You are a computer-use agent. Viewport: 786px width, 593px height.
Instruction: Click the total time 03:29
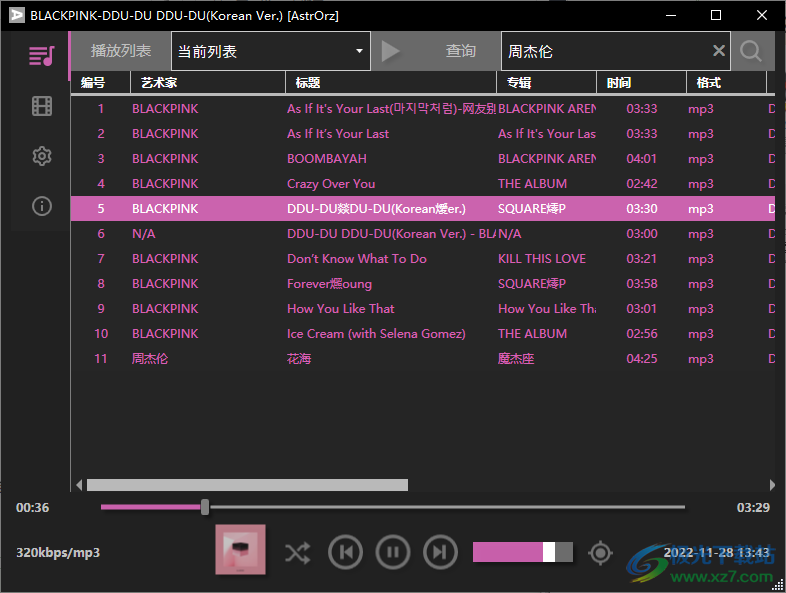coord(753,507)
